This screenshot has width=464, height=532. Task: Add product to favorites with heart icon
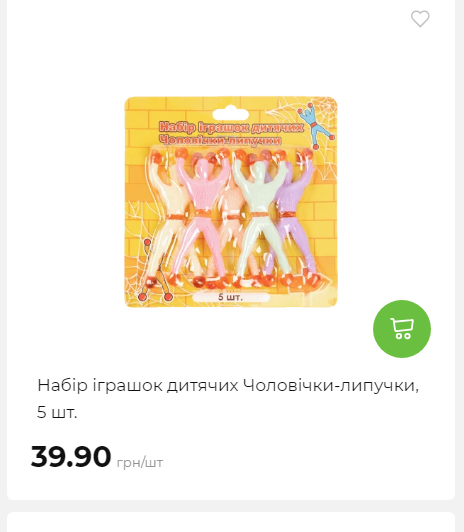[x=420, y=19]
